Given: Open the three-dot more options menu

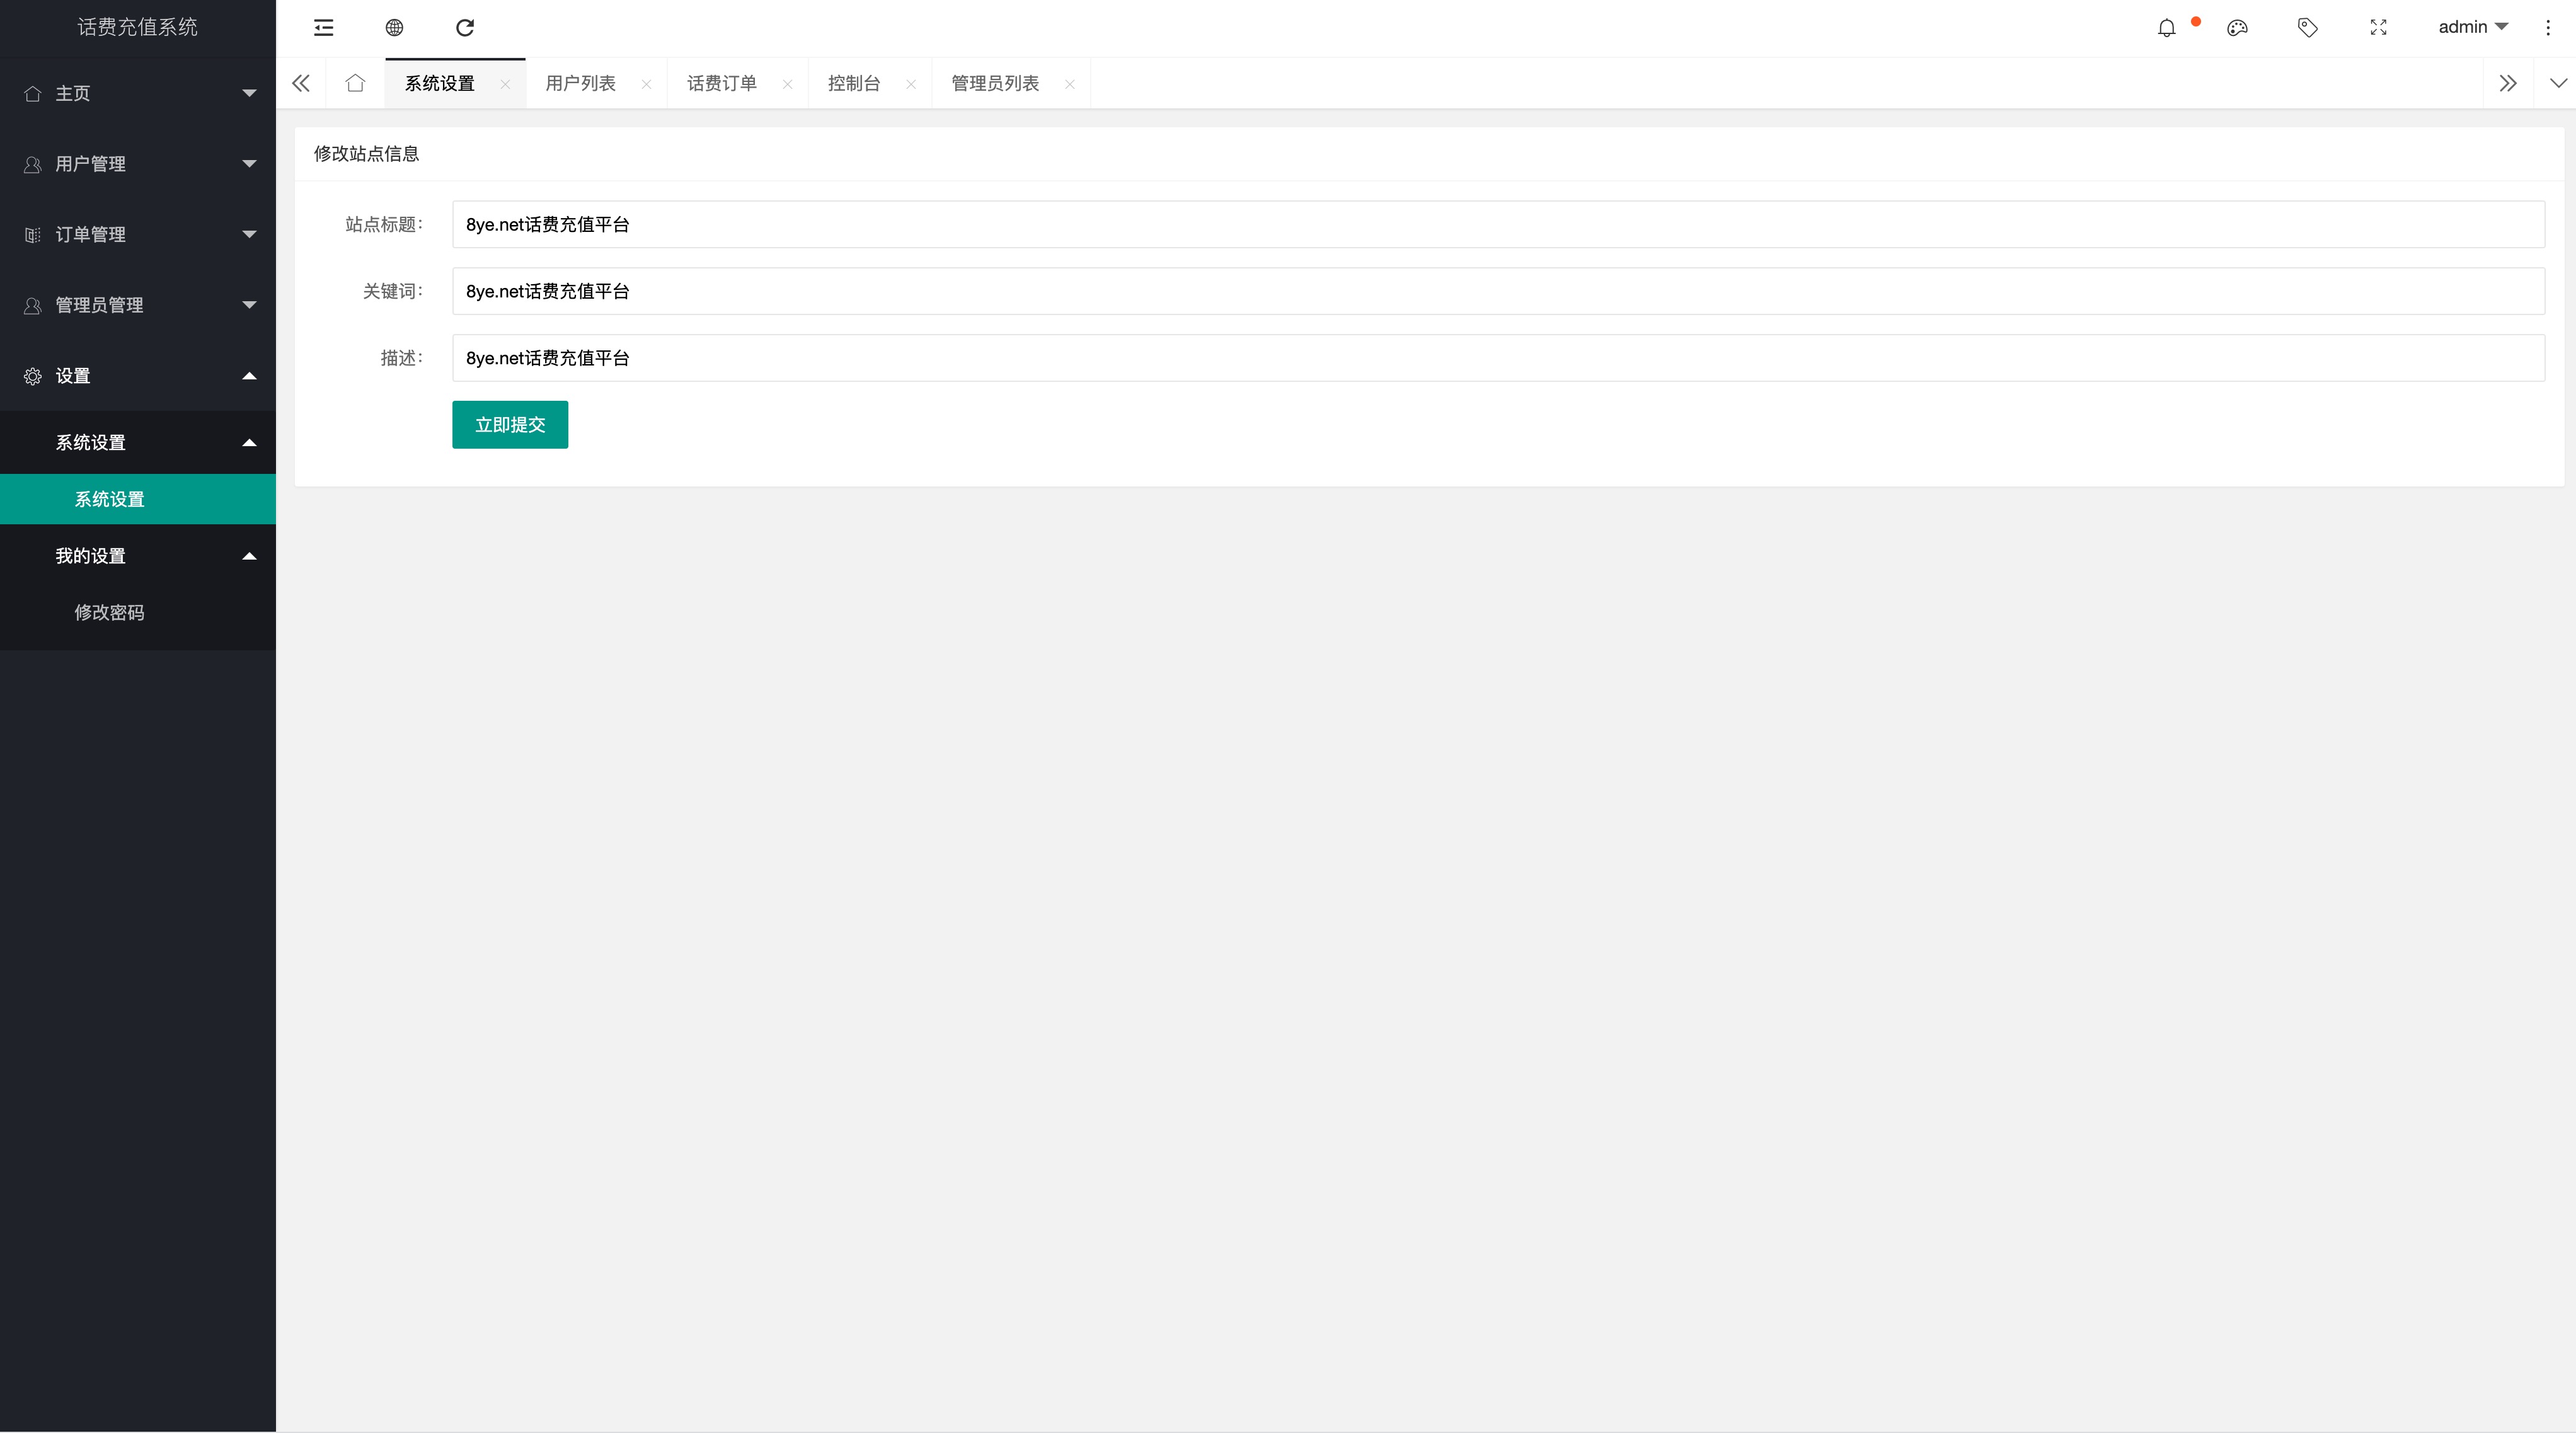Looking at the screenshot, I should (2547, 28).
